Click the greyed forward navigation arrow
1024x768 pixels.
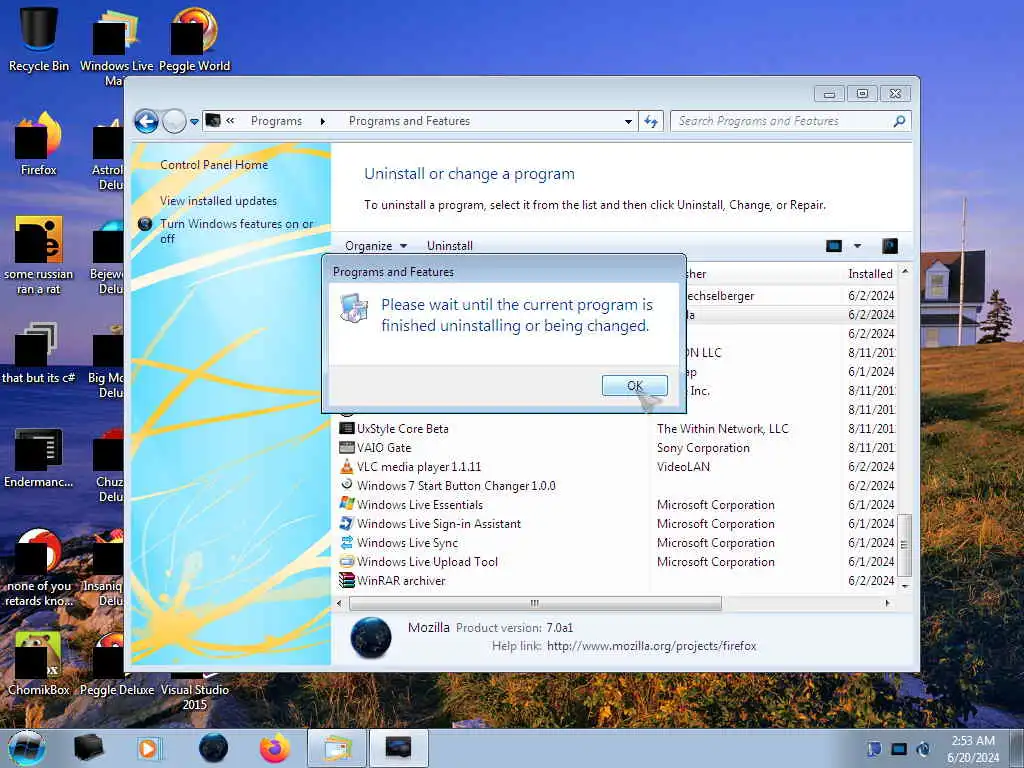tap(174, 121)
